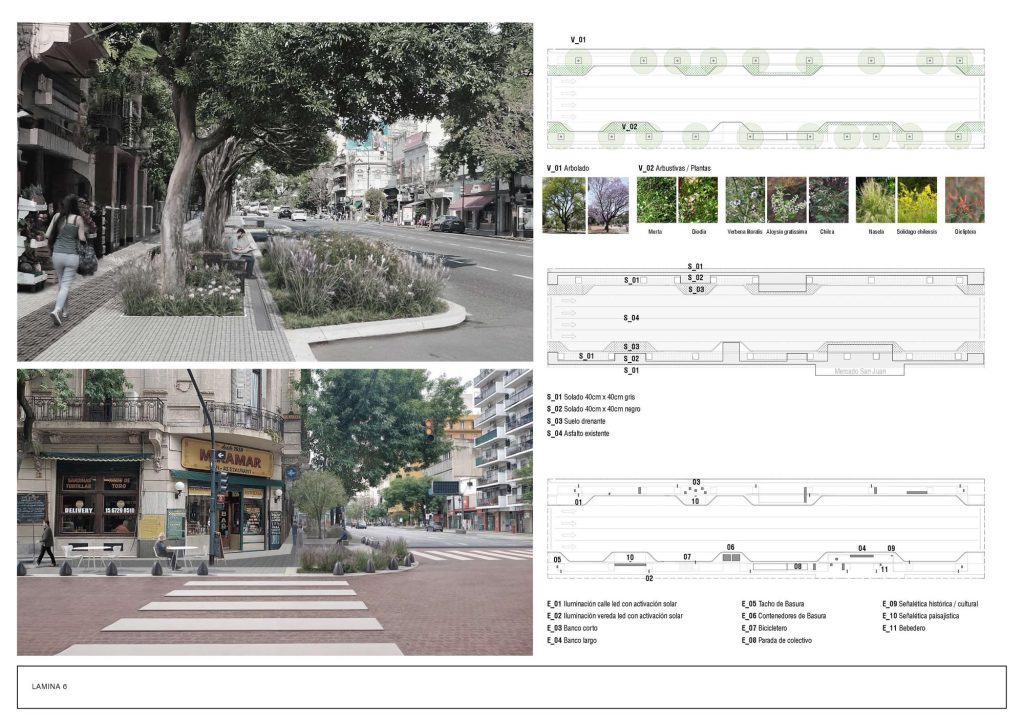This screenshot has height=724, width=1024.
Task: Select the E_11 Bebedero legend entry
Action: click(x=903, y=628)
